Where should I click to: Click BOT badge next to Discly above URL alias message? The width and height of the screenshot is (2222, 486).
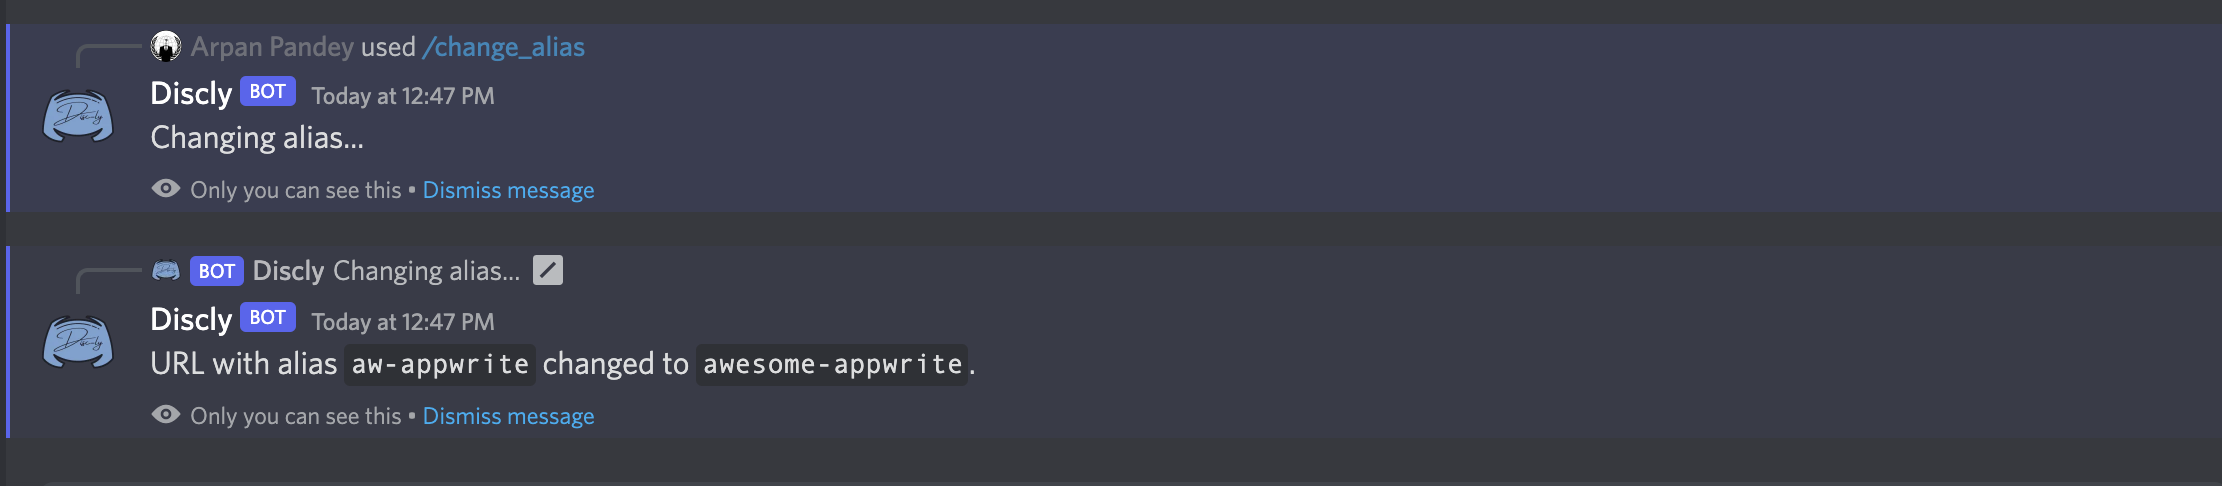point(267,318)
